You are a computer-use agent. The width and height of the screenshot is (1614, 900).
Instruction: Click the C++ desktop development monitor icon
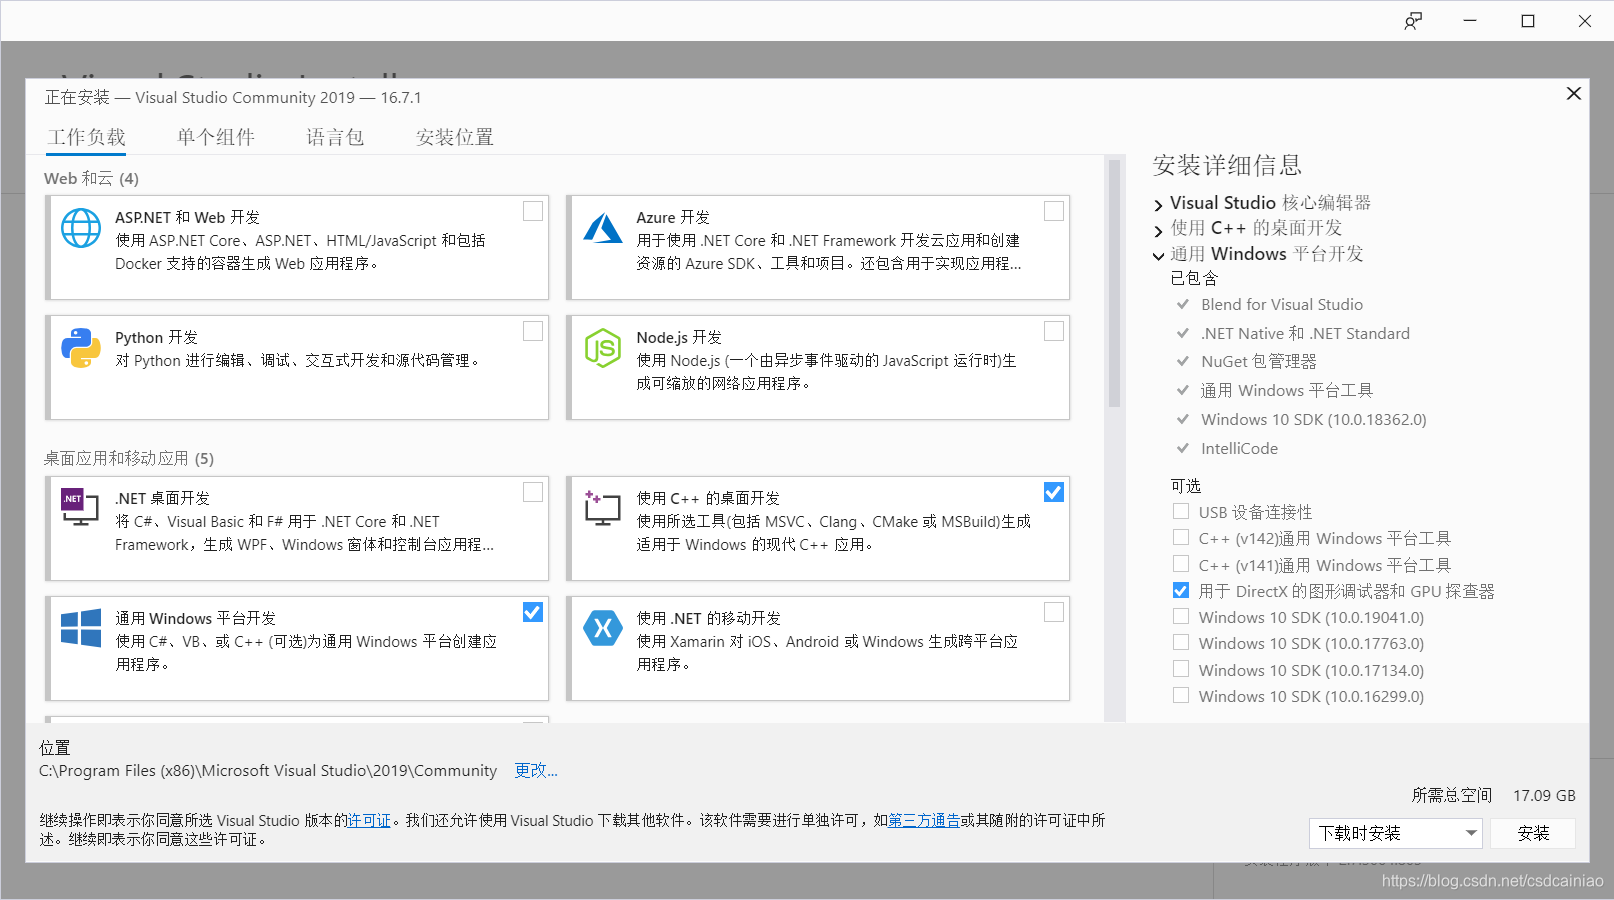[602, 508]
